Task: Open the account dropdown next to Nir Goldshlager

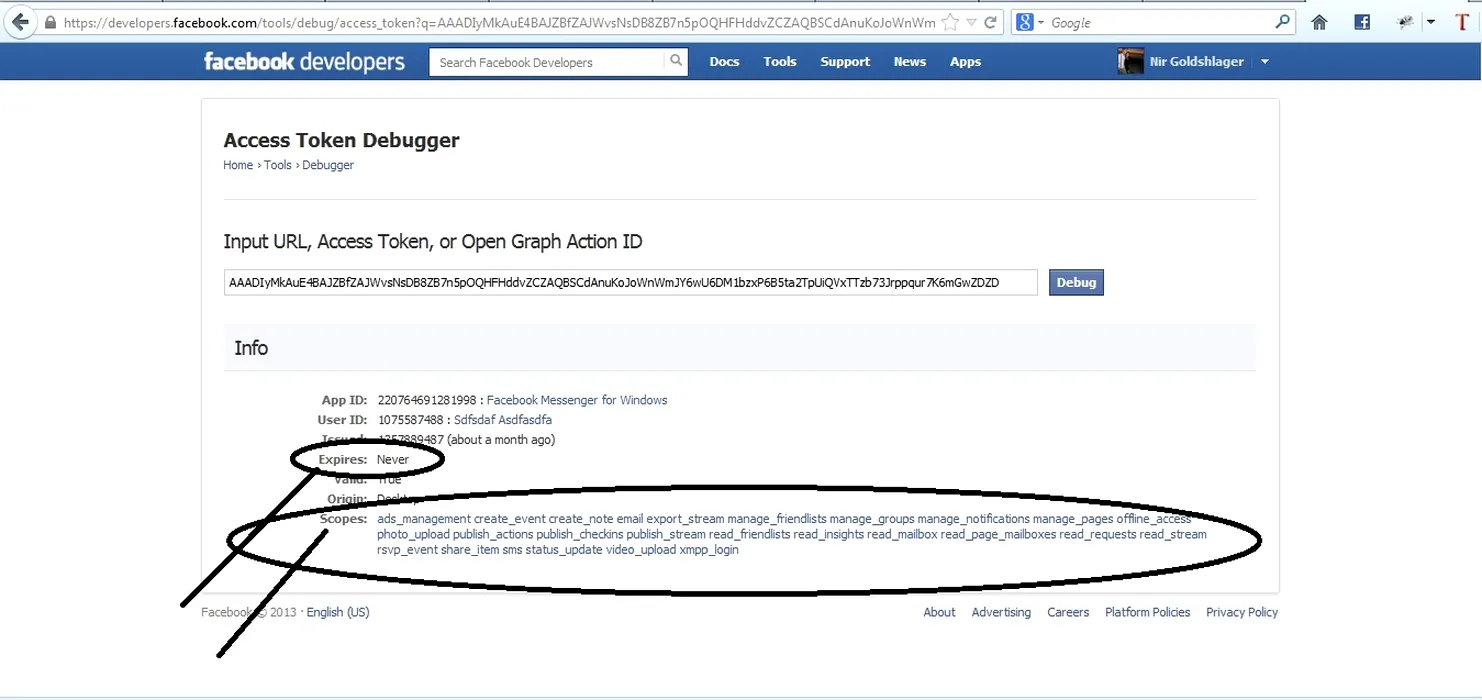Action: [1264, 62]
